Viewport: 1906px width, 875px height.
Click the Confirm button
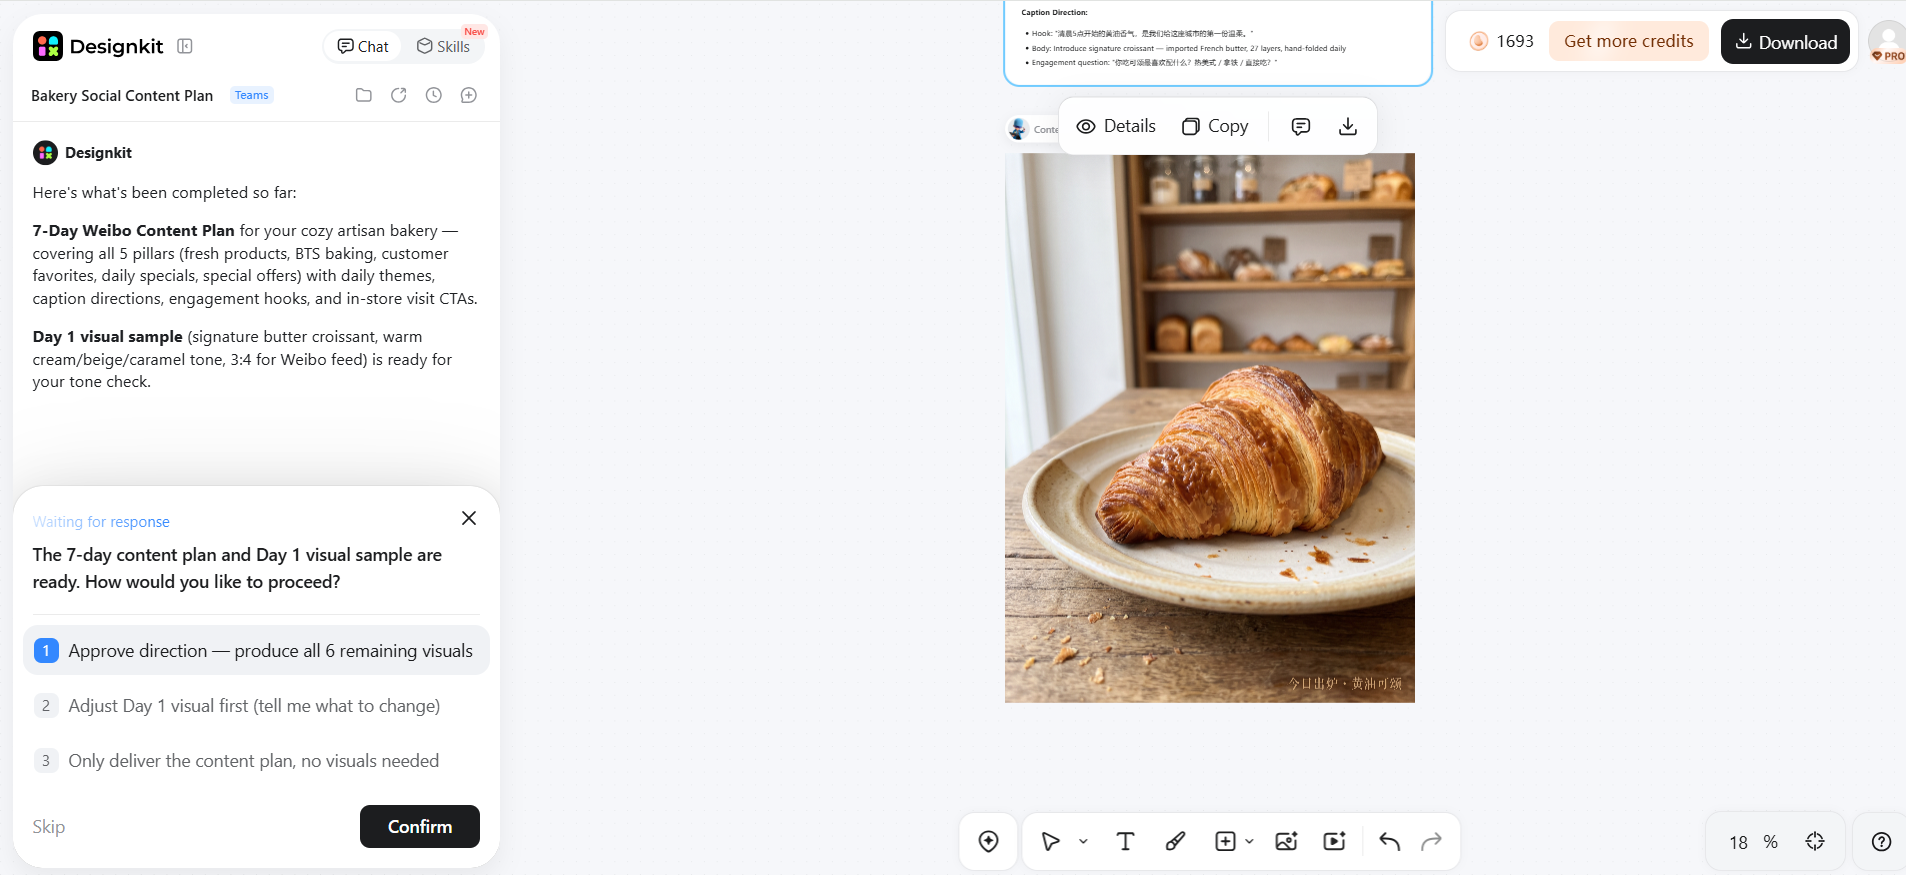click(420, 826)
